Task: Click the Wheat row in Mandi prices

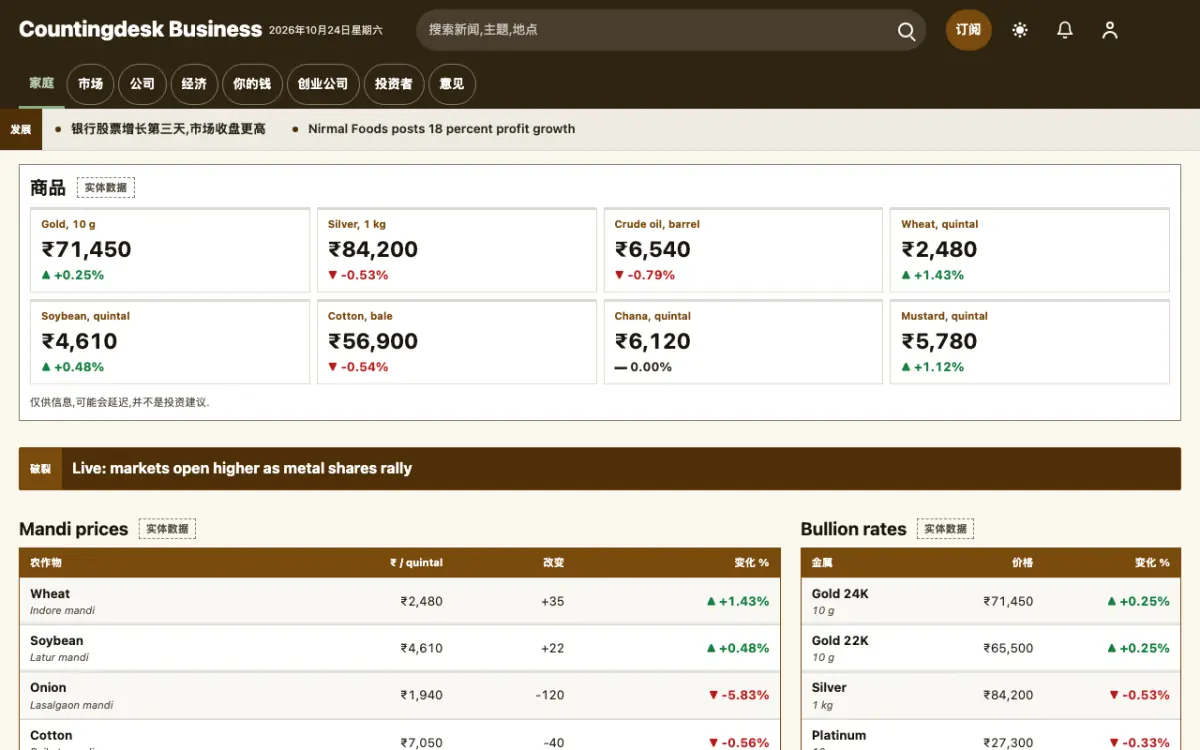Action: click(x=400, y=601)
